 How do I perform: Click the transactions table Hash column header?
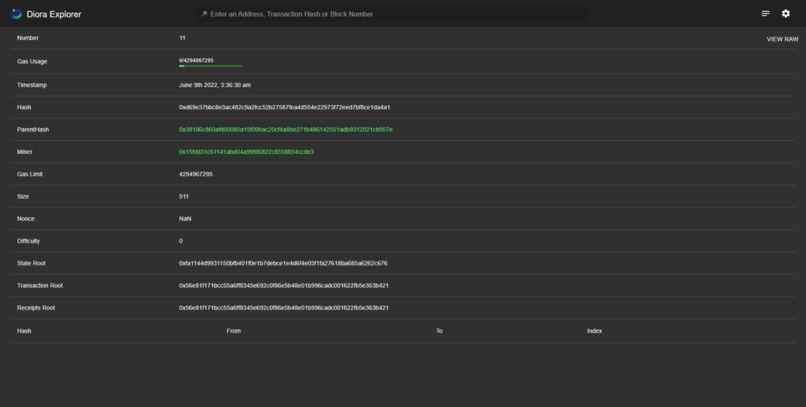[24, 330]
